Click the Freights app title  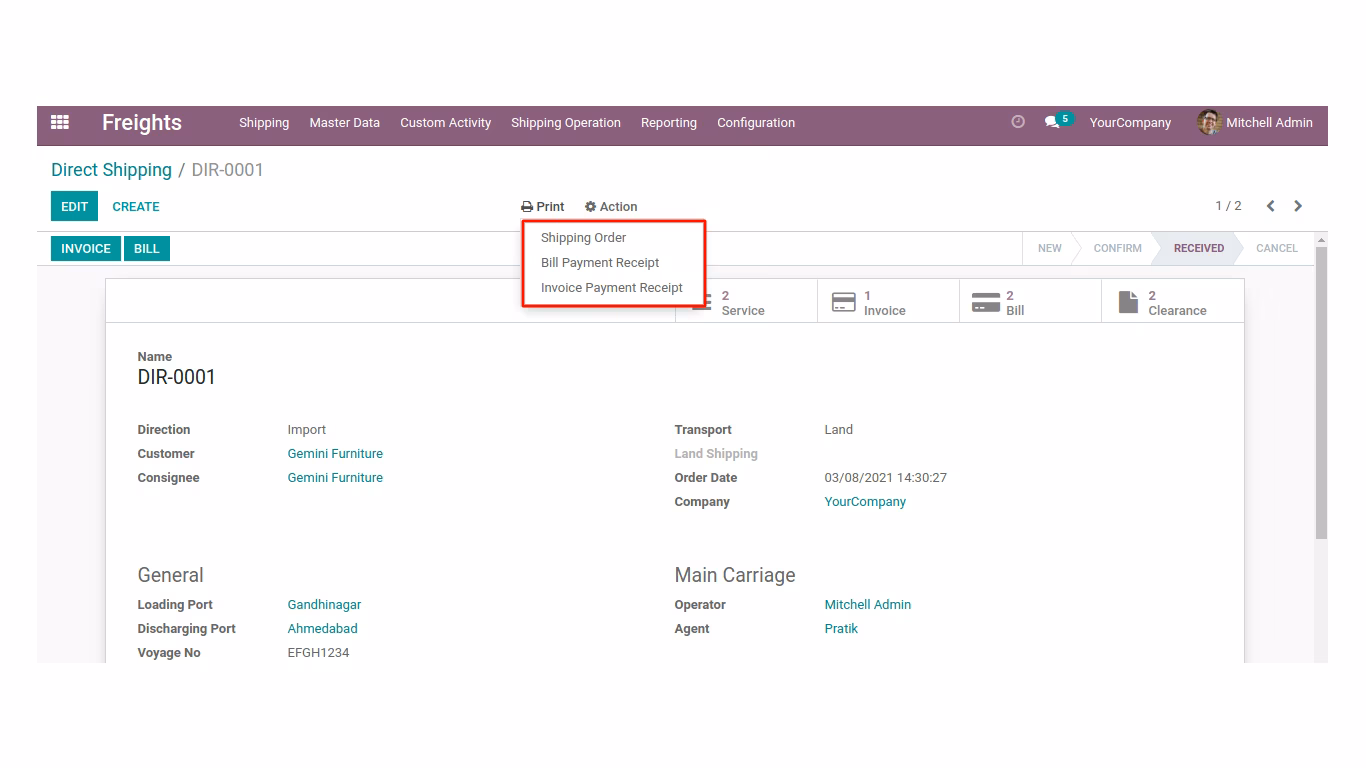[142, 123]
